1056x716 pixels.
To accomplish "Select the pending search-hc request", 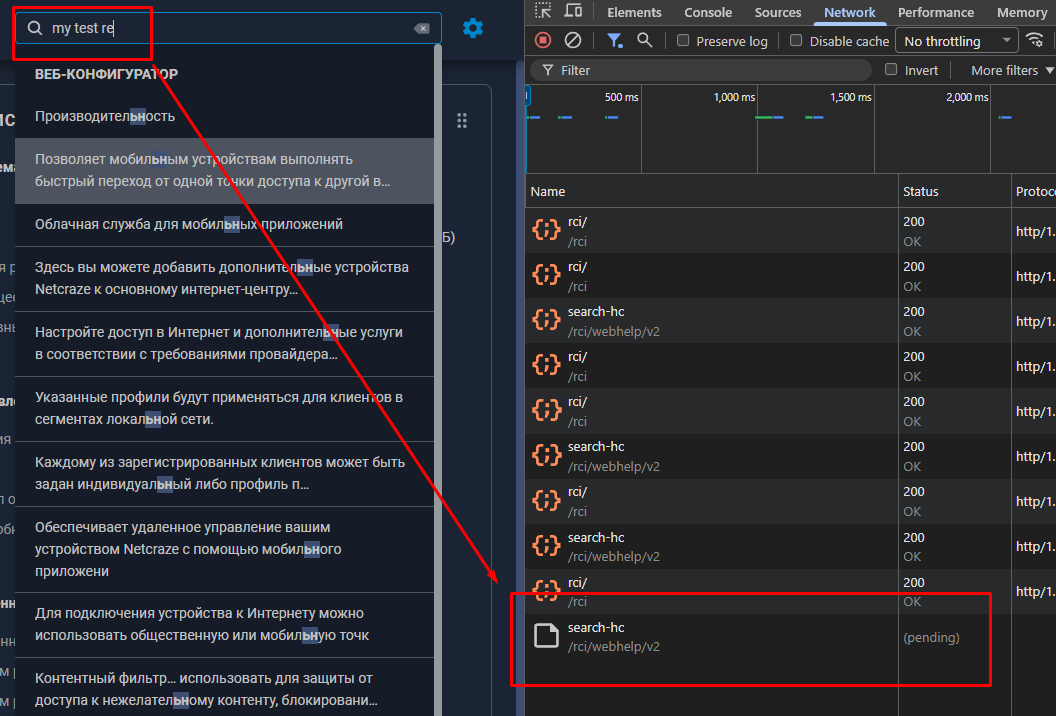I will (x=596, y=636).
